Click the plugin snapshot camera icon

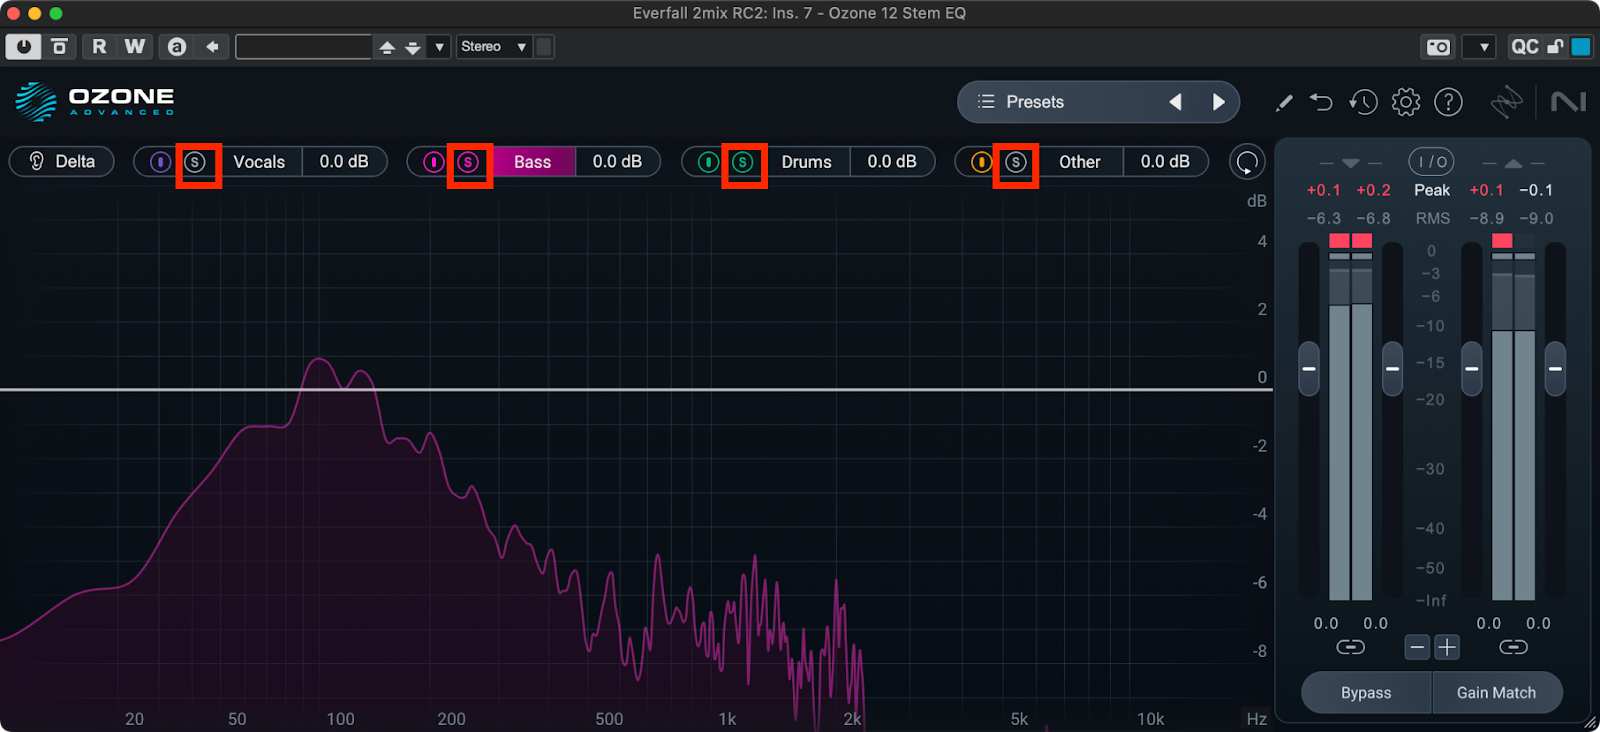(1438, 47)
